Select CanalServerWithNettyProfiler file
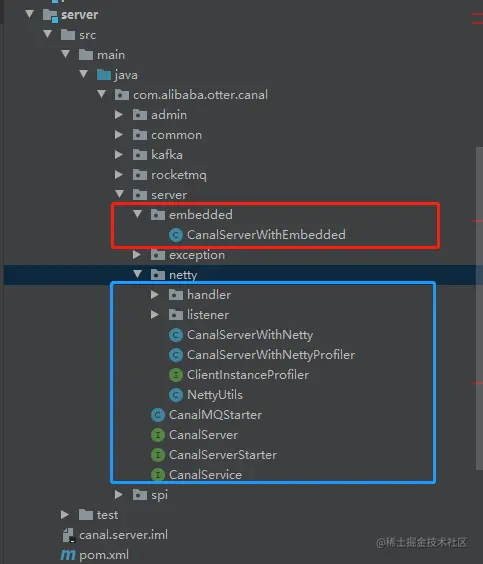This screenshot has width=483, height=564. tap(271, 355)
